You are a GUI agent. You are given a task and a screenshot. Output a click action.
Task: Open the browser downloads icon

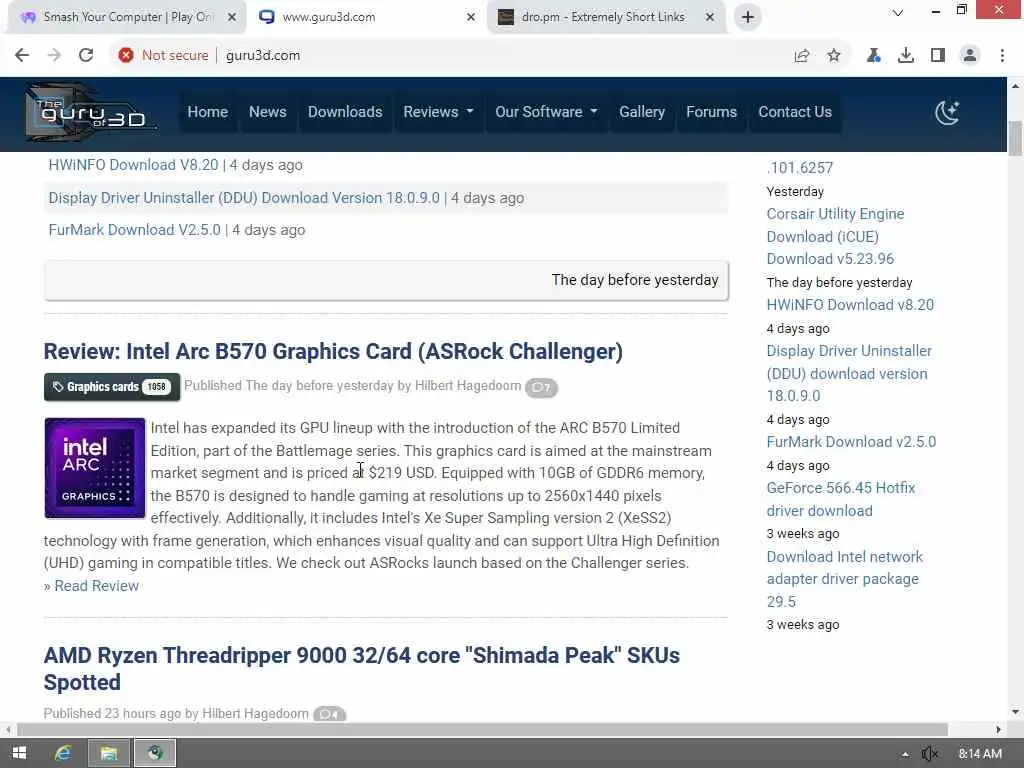(906, 56)
